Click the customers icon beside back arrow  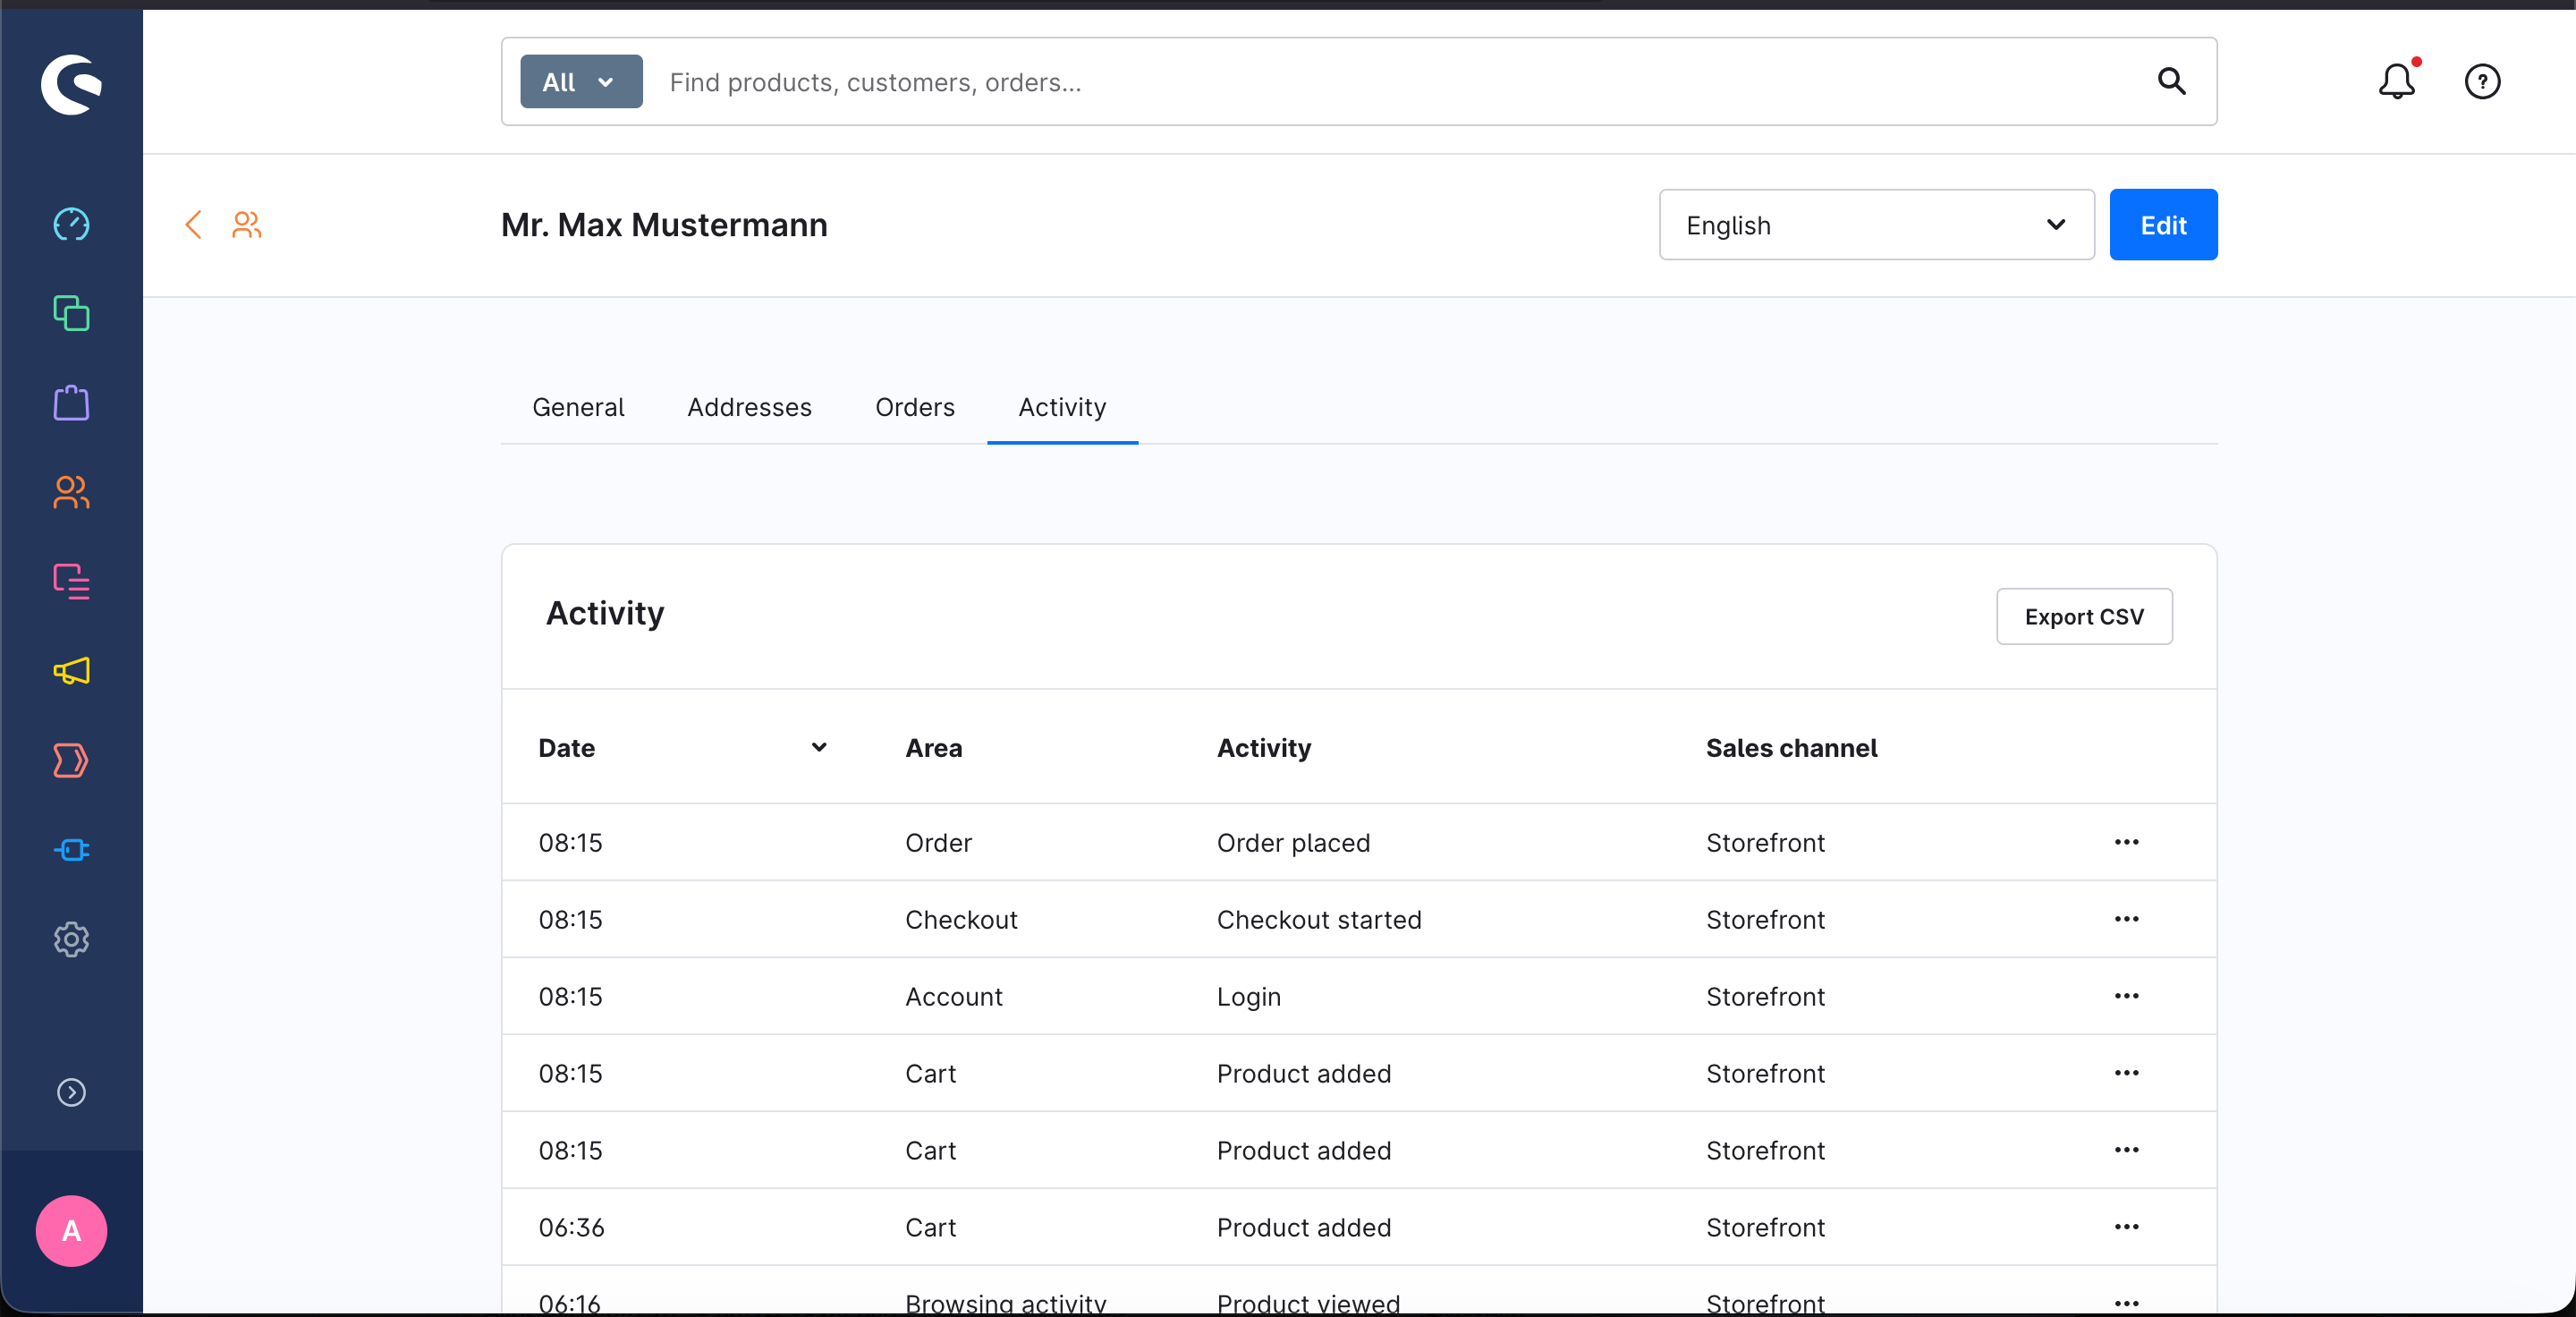pyautogui.click(x=247, y=225)
